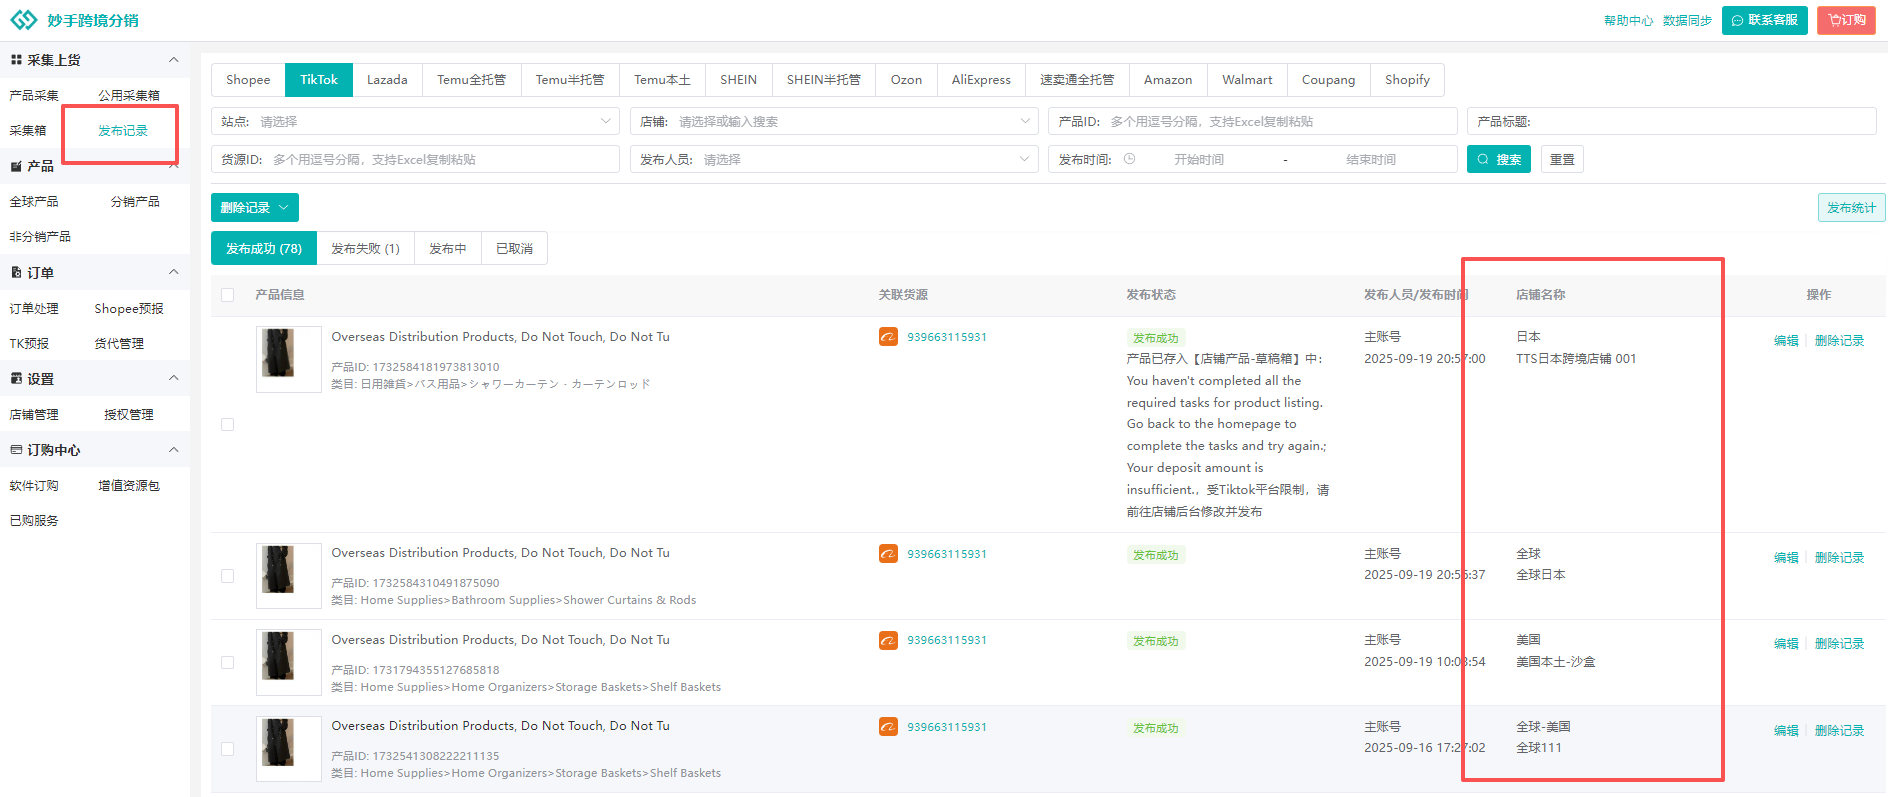Click 编辑 link for the first product
1888x797 pixels.
click(1785, 341)
